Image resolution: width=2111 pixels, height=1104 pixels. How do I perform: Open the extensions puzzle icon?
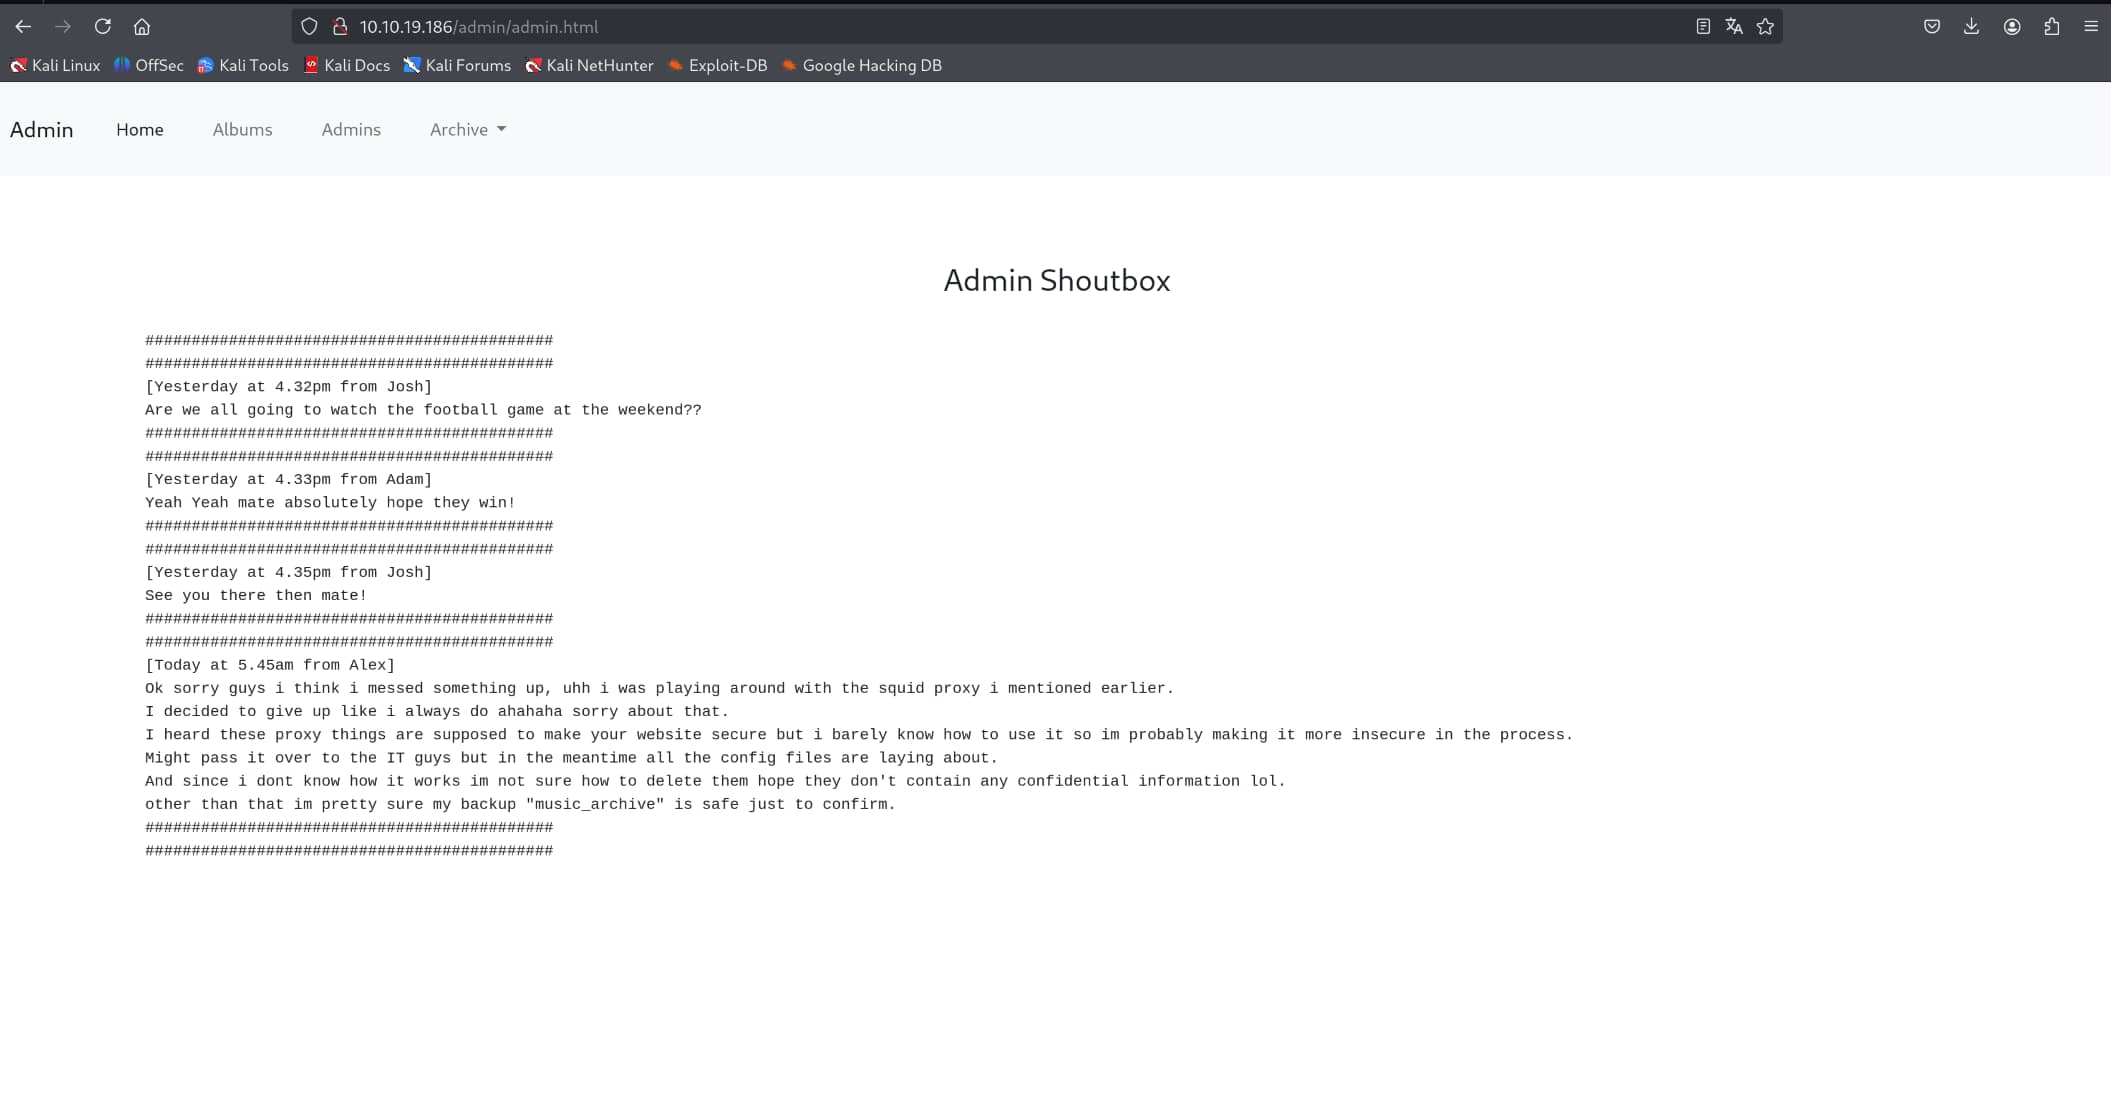[2051, 27]
